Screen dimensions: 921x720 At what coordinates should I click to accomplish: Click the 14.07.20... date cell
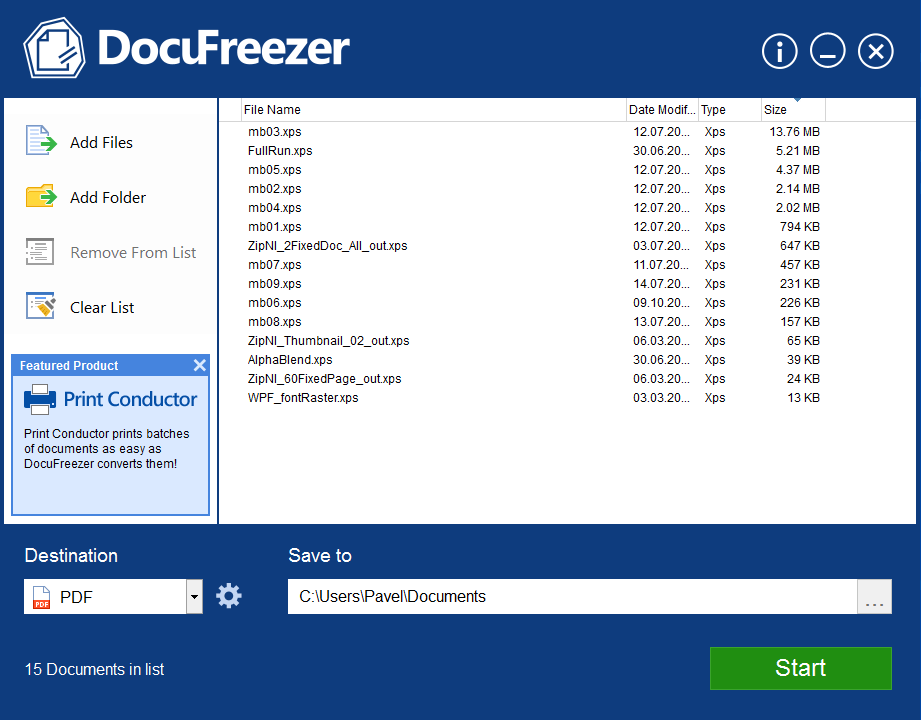(x=661, y=284)
